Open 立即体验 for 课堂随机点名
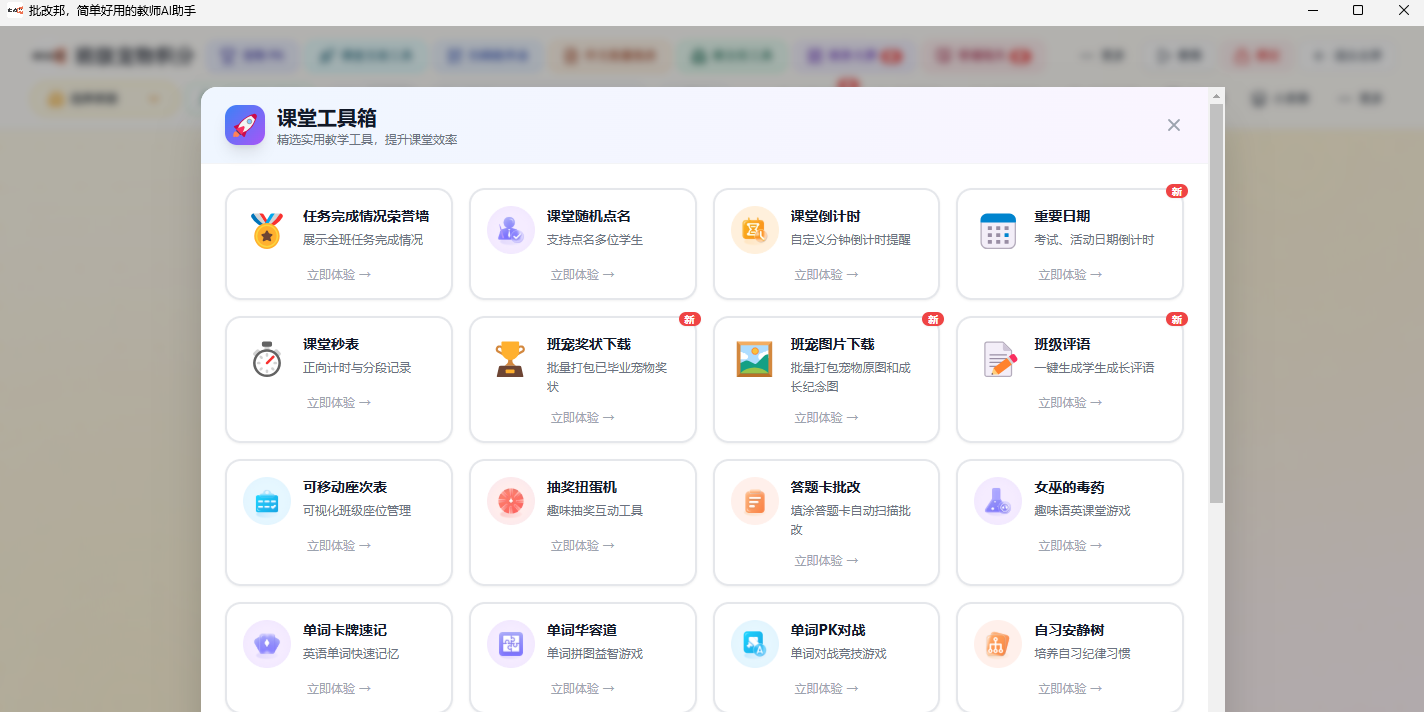Screen dimensions: 1424x712 [x=583, y=274]
